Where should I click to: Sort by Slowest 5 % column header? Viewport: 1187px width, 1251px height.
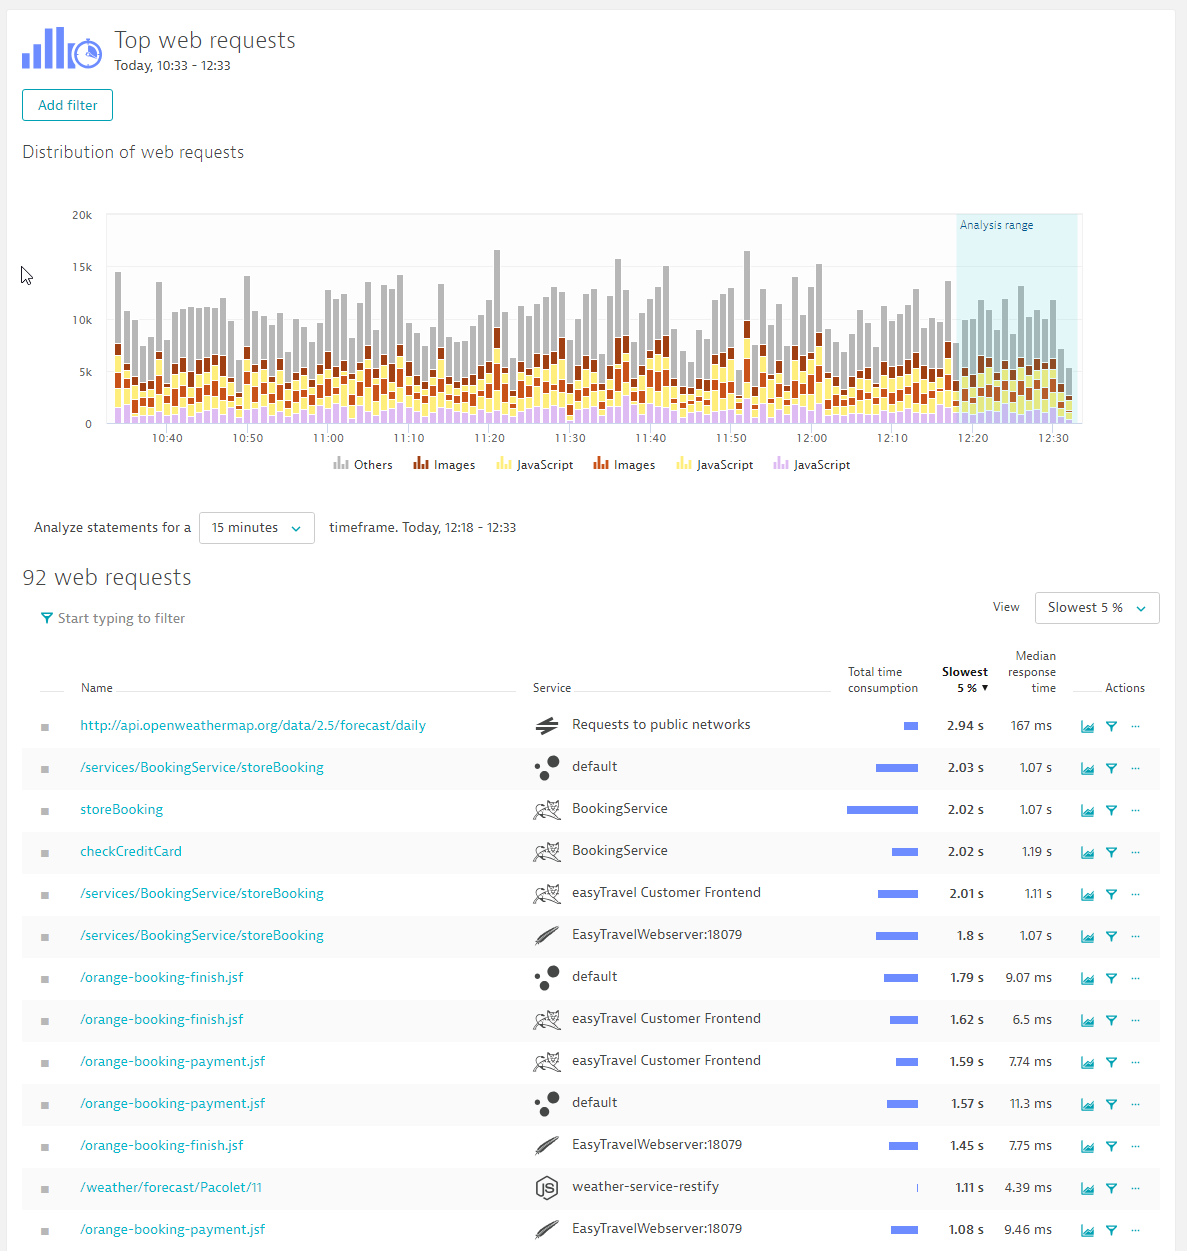pos(965,680)
